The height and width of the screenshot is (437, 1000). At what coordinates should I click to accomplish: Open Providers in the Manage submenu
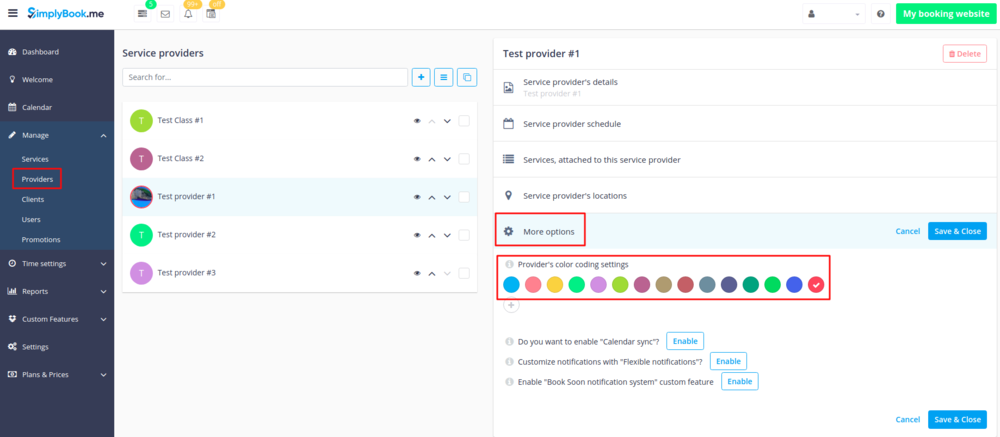[x=37, y=179]
